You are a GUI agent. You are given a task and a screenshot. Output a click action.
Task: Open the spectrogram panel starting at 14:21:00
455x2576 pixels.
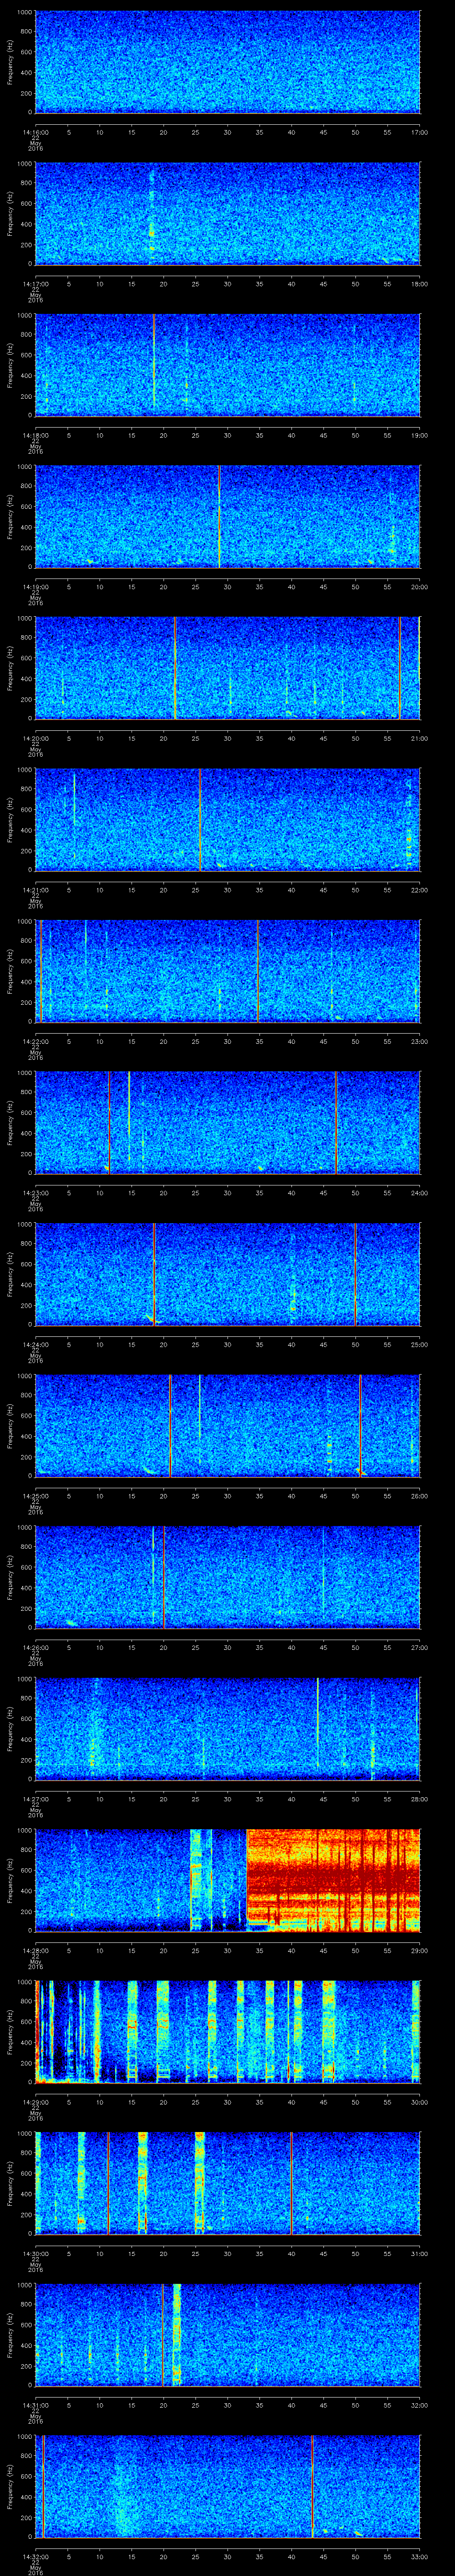[x=228, y=820]
